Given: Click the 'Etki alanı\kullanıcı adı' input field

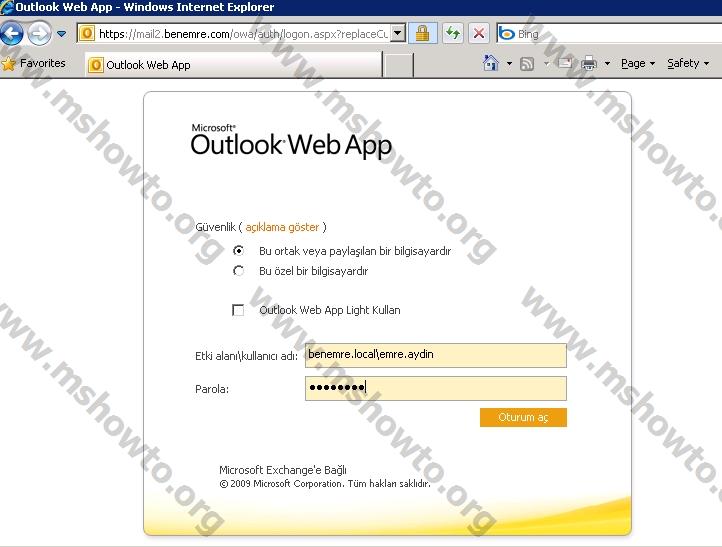Looking at the screenshot, I should (436, 355).
